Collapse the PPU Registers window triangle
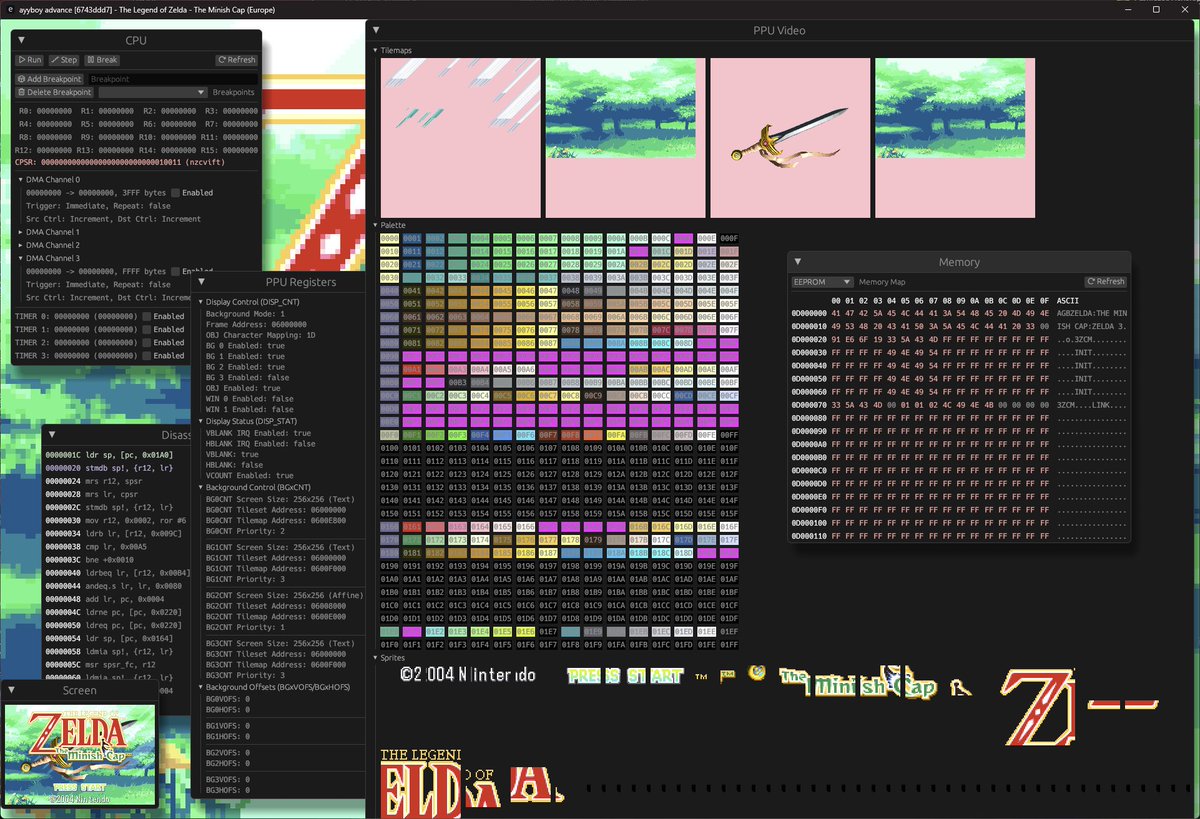The width and height of the screenshot is (1200, 819). pyautogui.click(x=201, y=283)
